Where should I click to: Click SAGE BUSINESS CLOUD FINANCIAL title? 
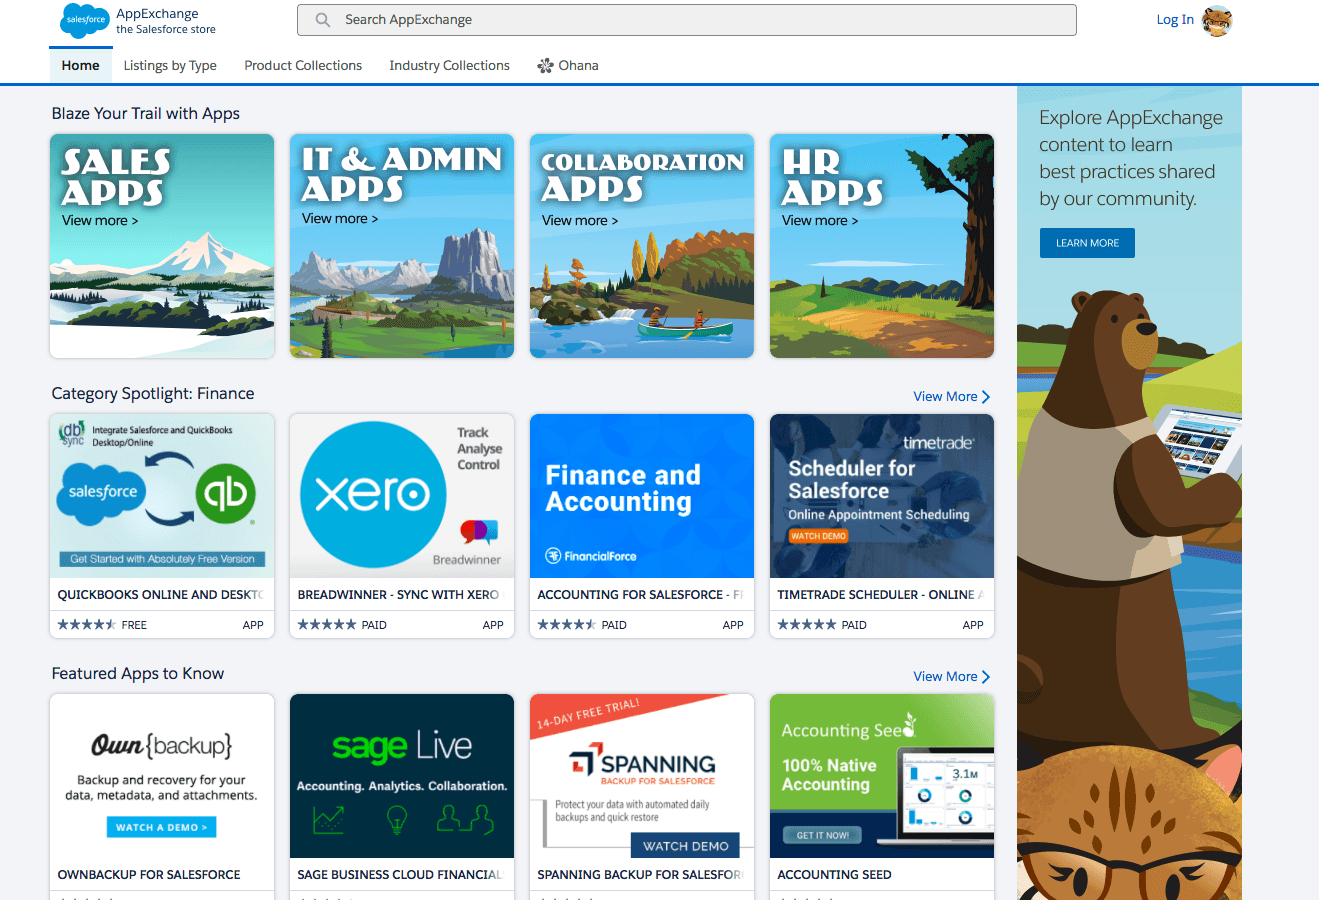(x=399, y=875)
